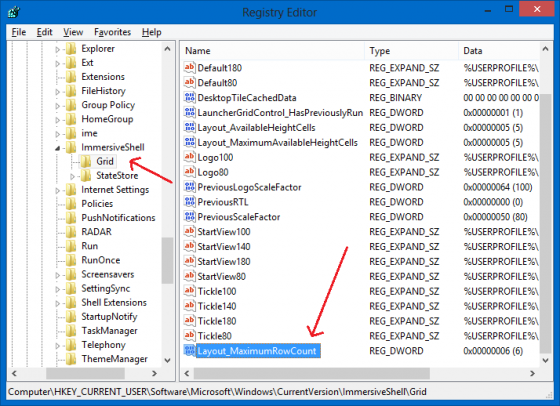Viewport: 560px width, 406px height.
Task: Click the tree pane horizontal scrollbar thumb
Action: (85, 373)
